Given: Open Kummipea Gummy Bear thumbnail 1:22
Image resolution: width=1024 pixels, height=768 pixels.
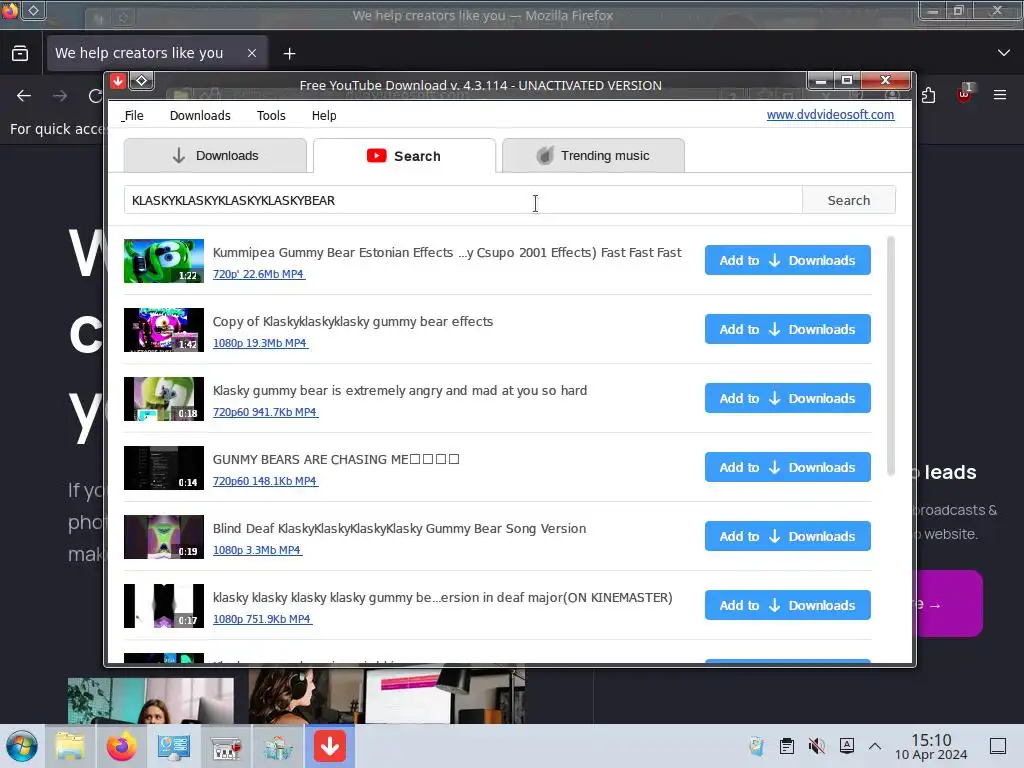Looking at the screenshot, I should coord(164,261).
